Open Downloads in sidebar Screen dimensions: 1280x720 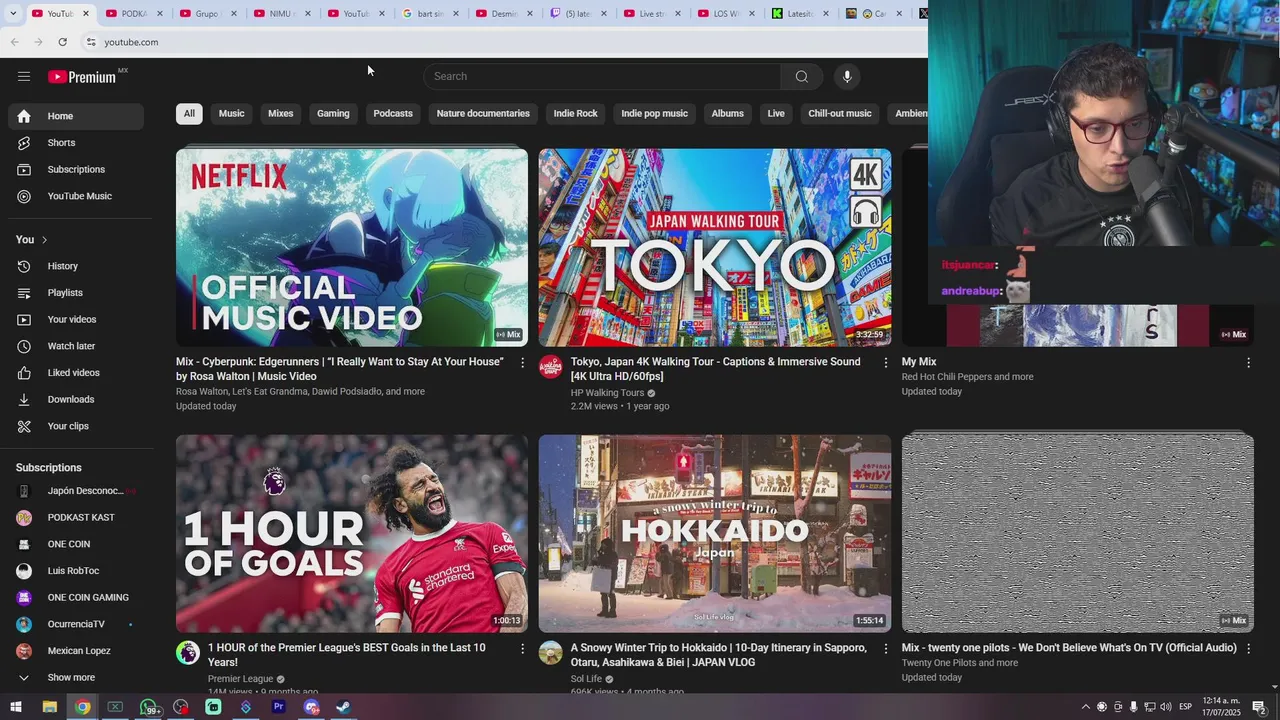[76, 400]
